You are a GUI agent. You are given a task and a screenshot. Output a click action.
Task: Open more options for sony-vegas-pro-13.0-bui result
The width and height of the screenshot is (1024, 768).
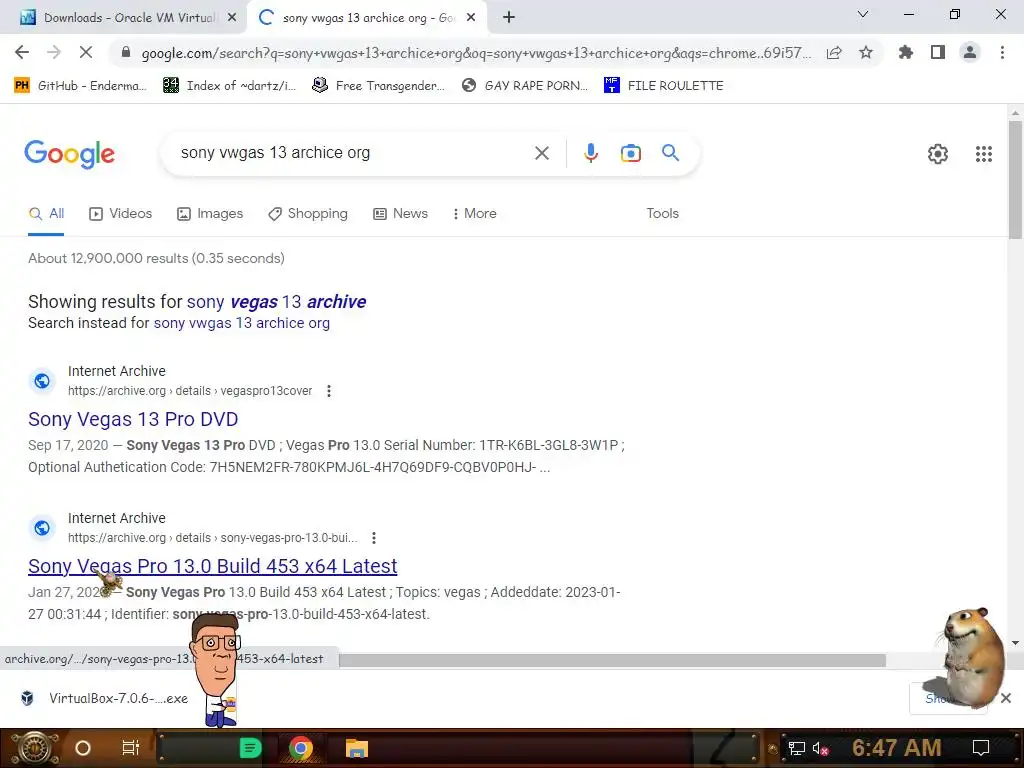click(x=374, y=537)
